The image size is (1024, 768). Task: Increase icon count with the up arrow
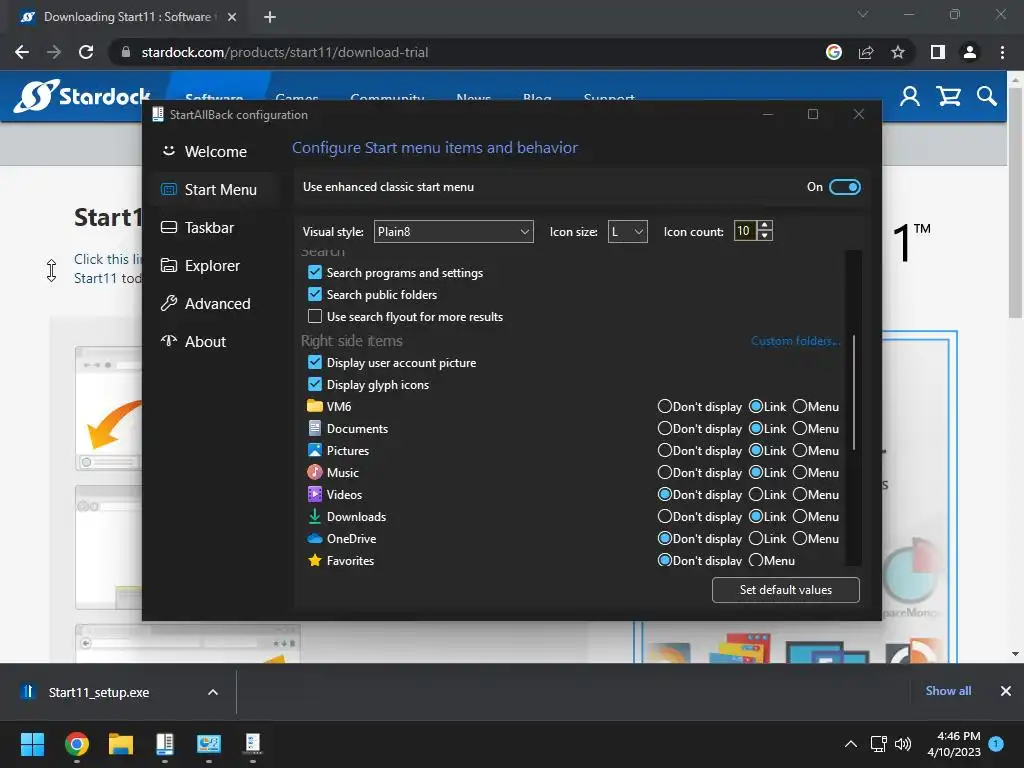tap(765, 225)
